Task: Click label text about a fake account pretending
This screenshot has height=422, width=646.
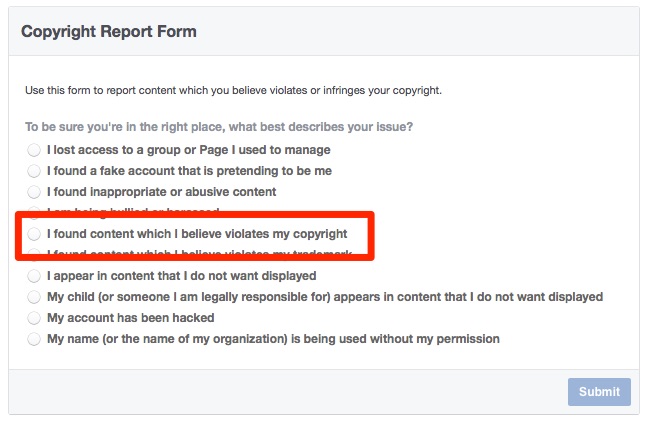Action: click(189, 171)
